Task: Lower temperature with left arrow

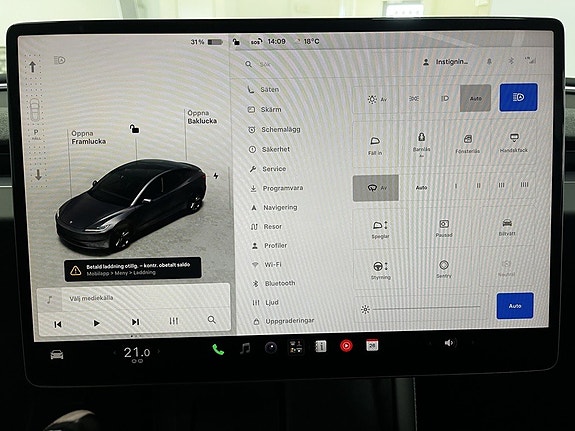Action: pos(114,353)
